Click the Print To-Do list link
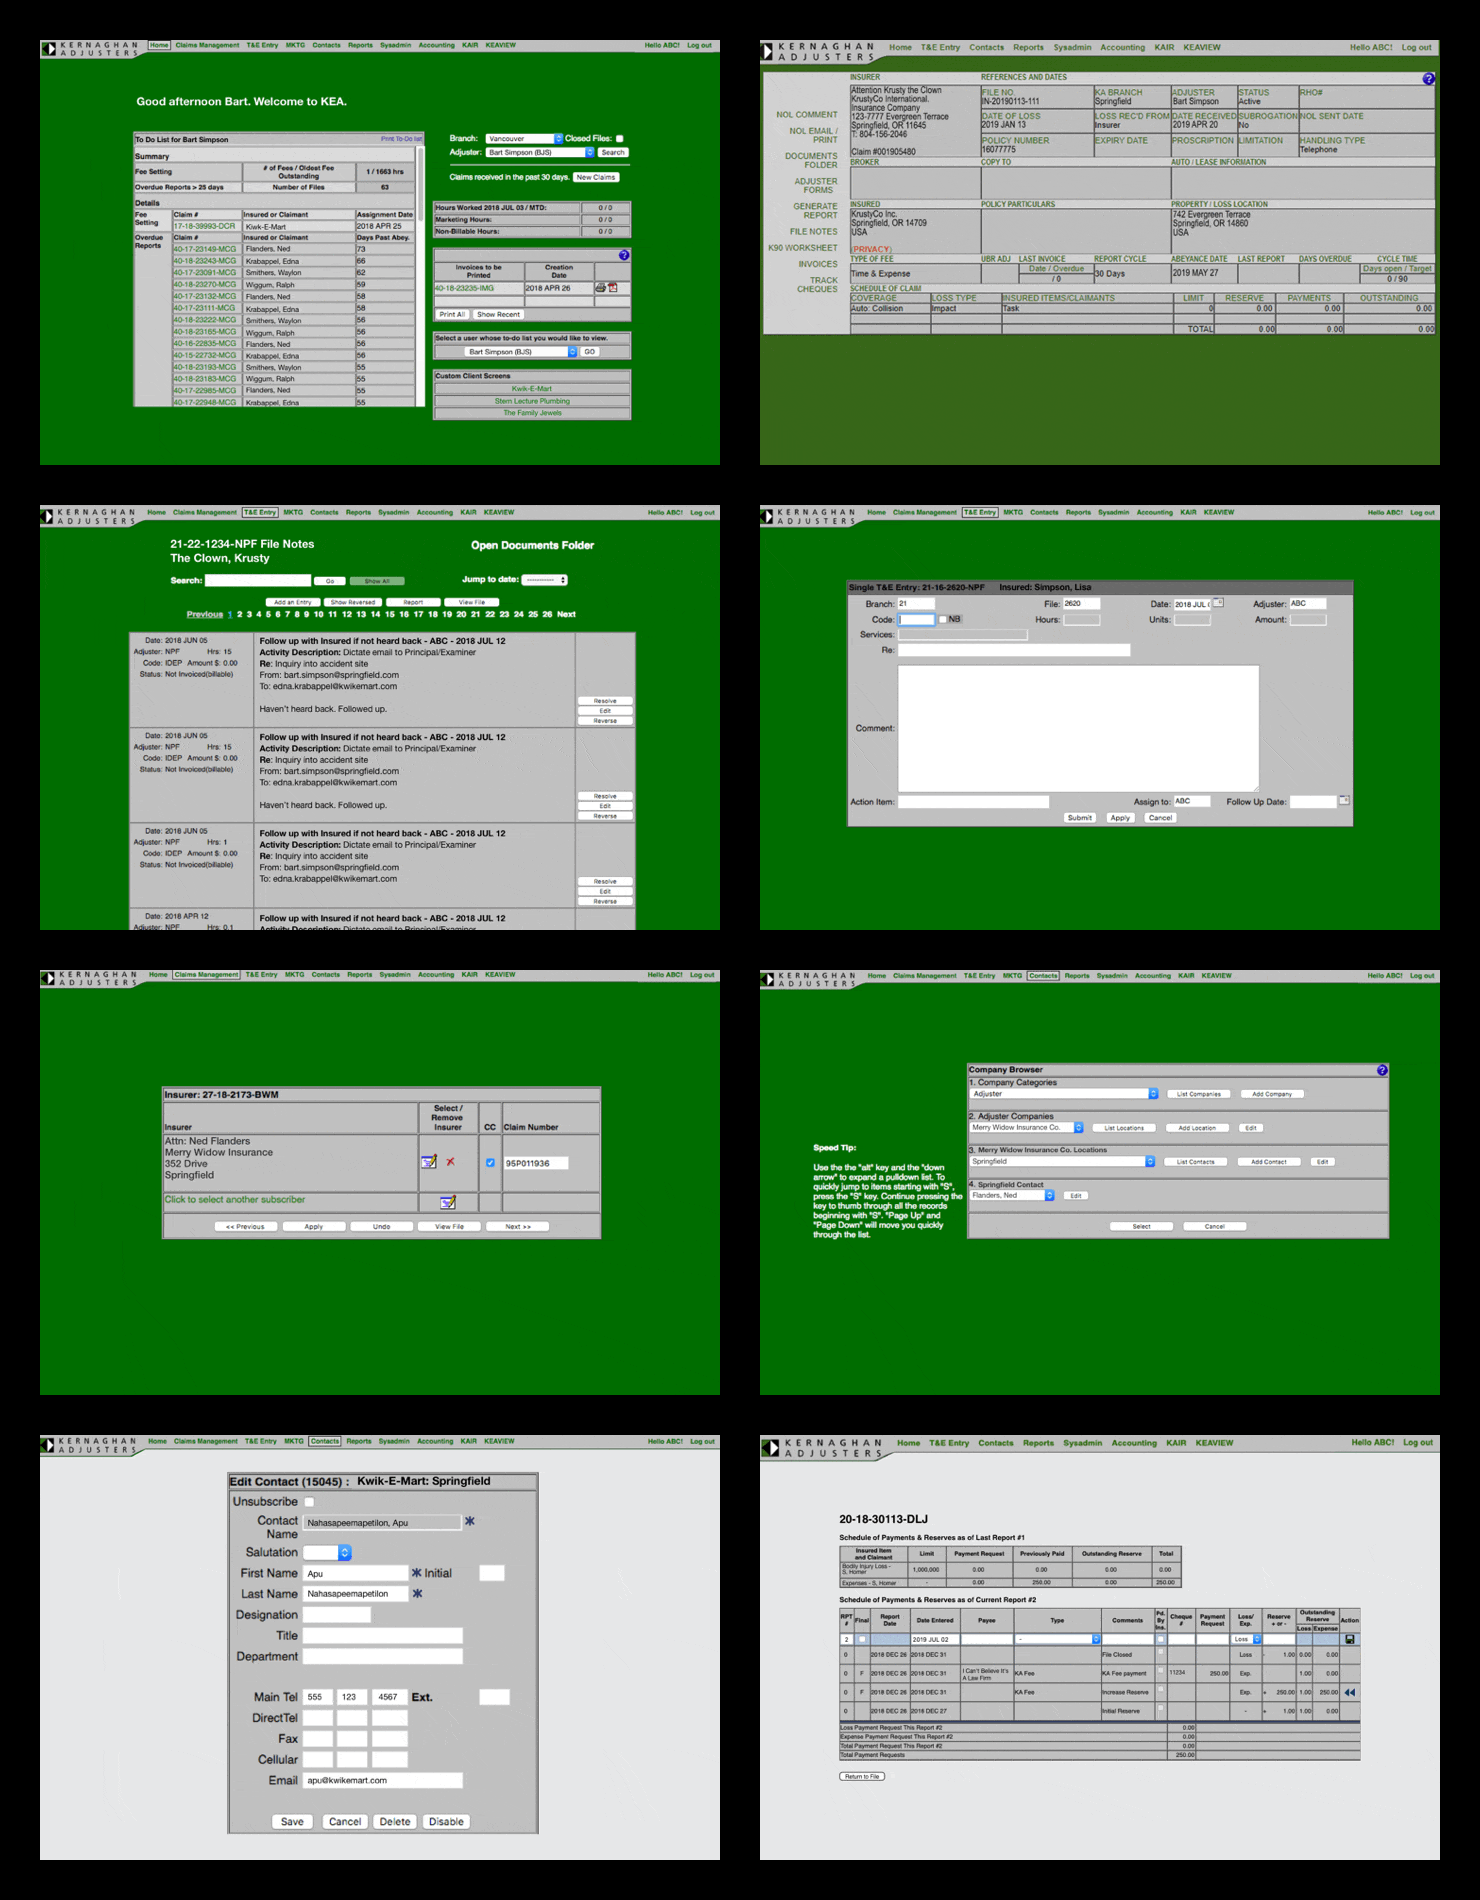 coord(401,139)
